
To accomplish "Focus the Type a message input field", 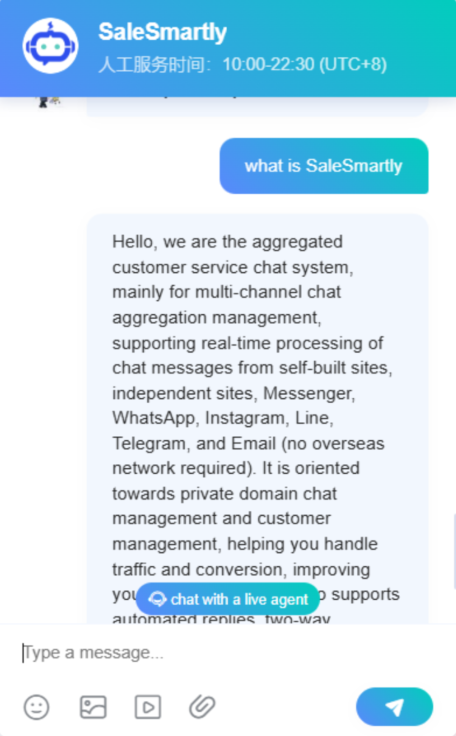I will 228,652.
